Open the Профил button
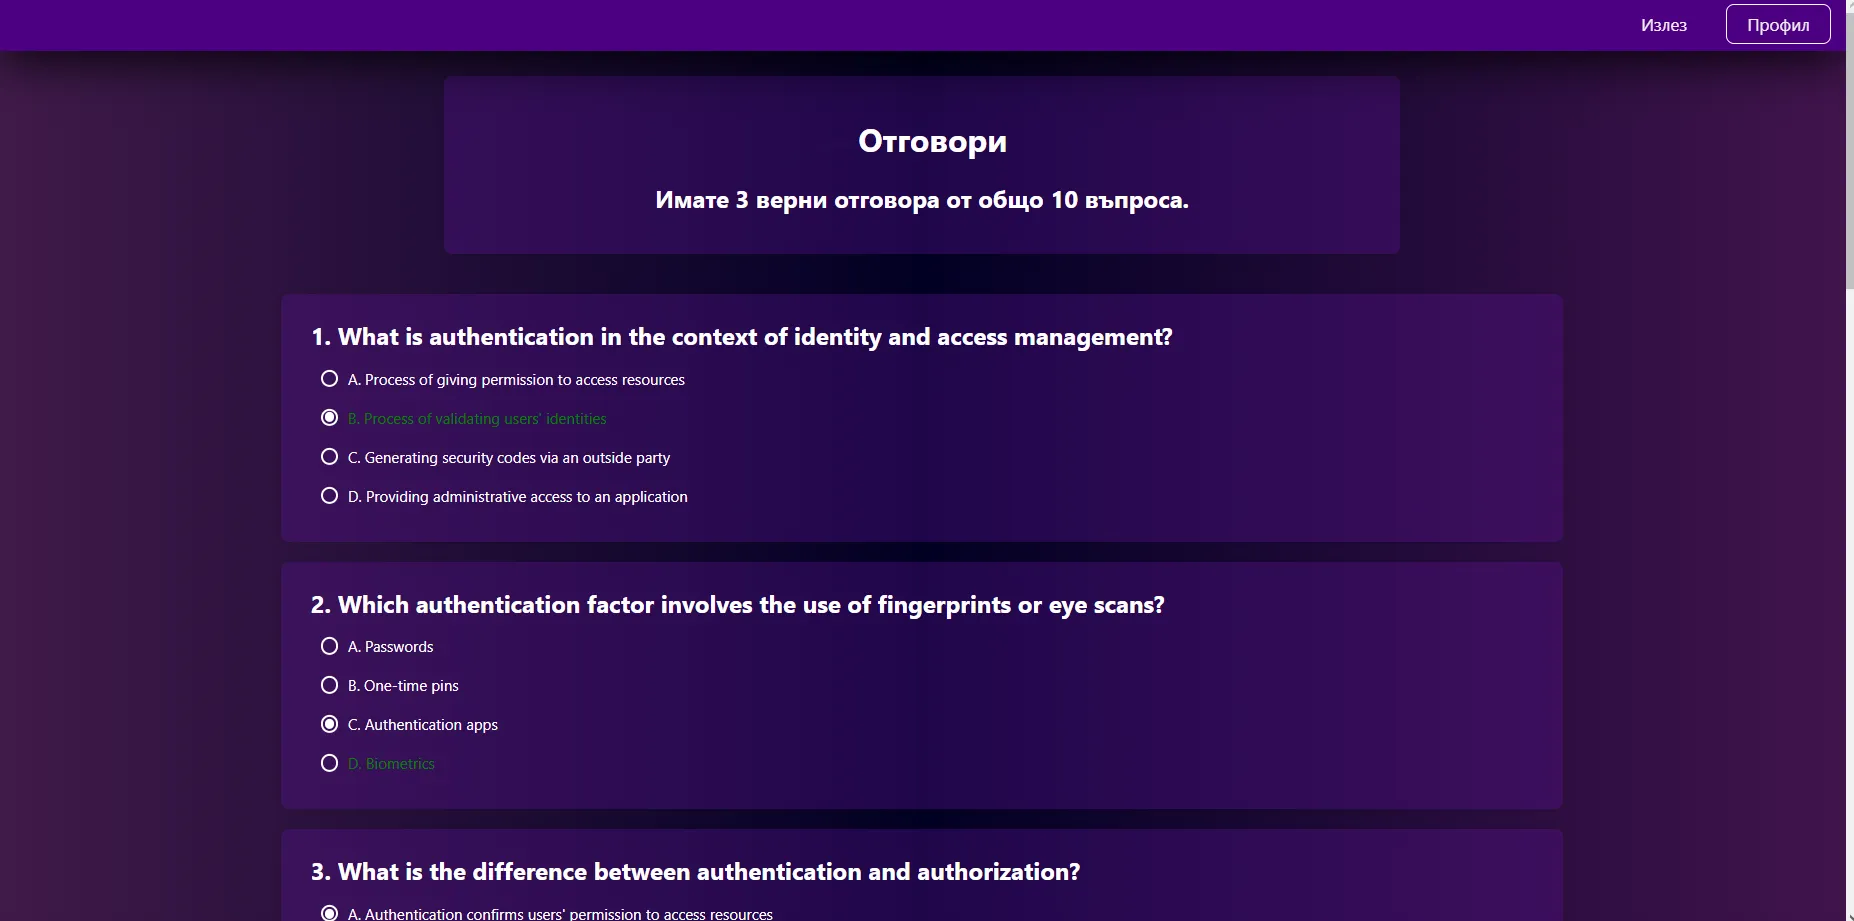Screen dimensions: 1854x921 coord(1778,25)
